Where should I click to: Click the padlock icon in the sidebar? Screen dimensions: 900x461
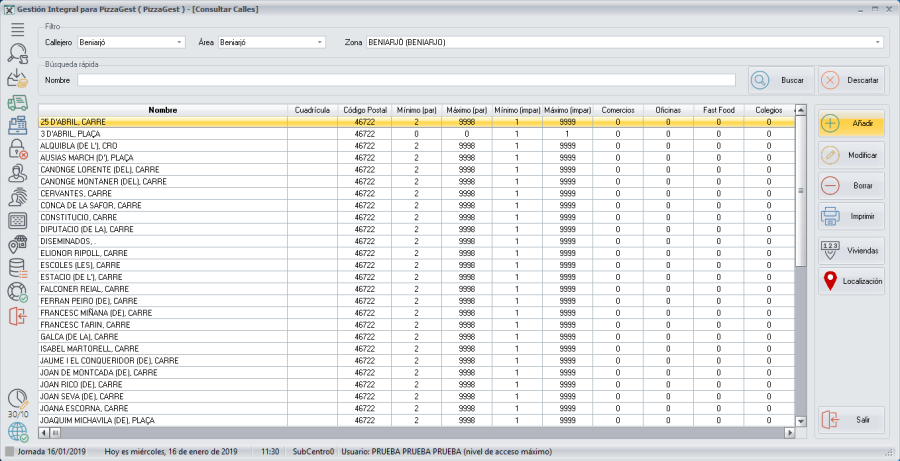coord(17,149)
